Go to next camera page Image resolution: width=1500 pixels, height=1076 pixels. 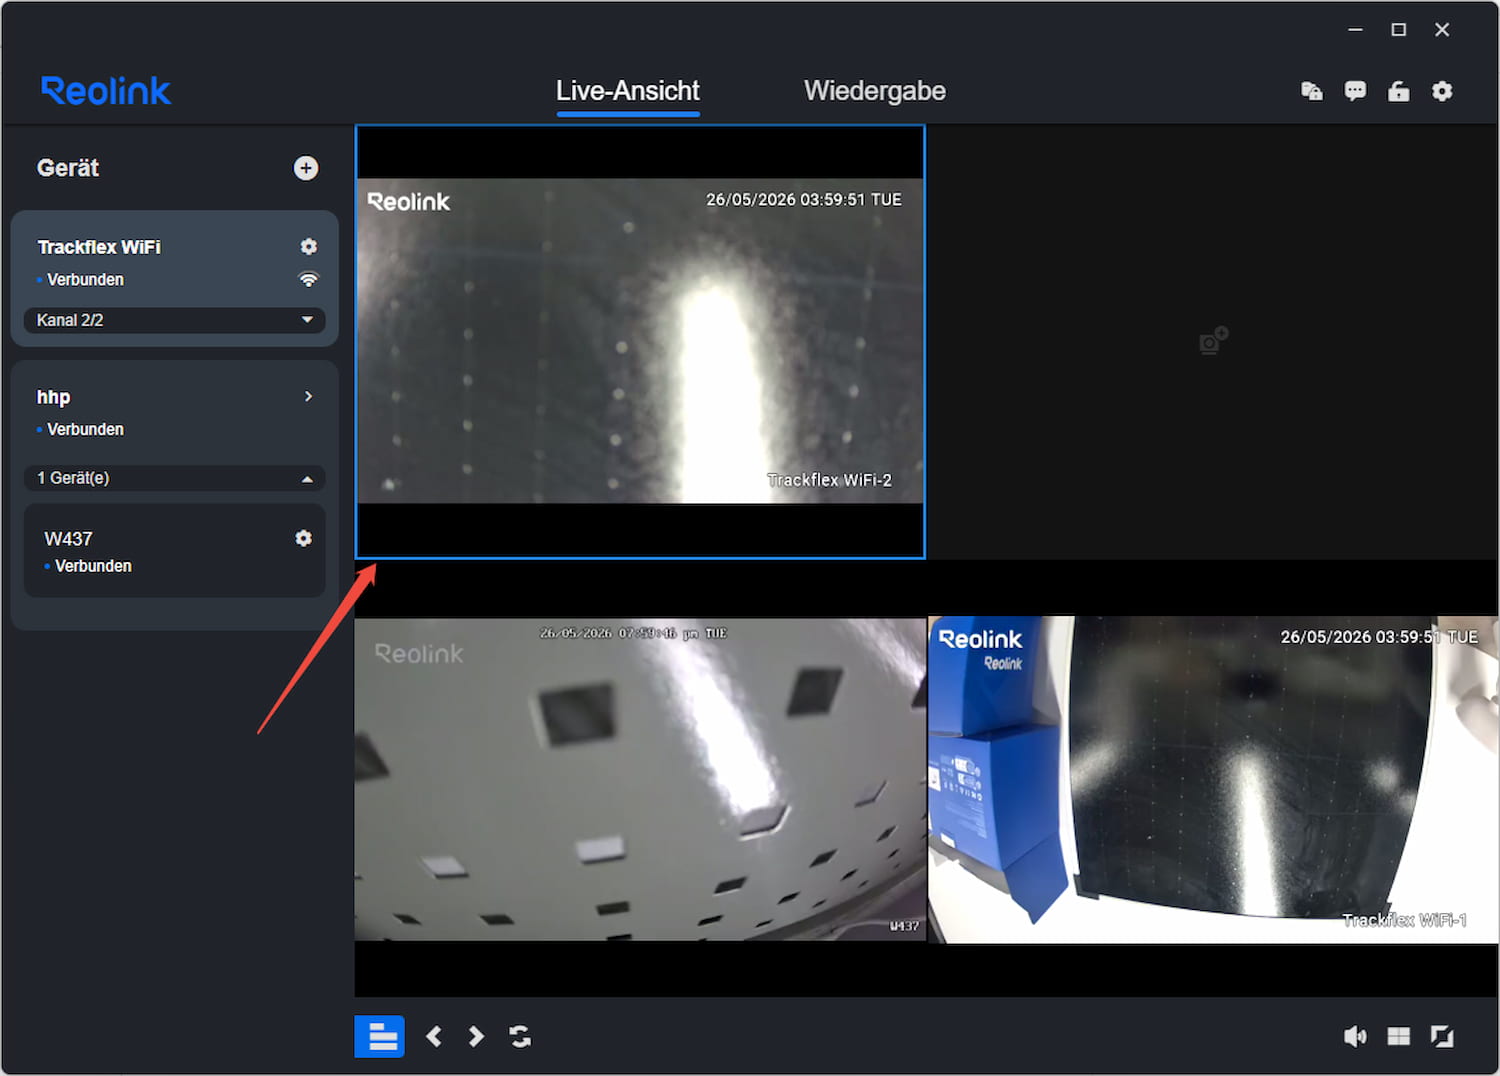pyautogui.click(x=476, y=1036)
